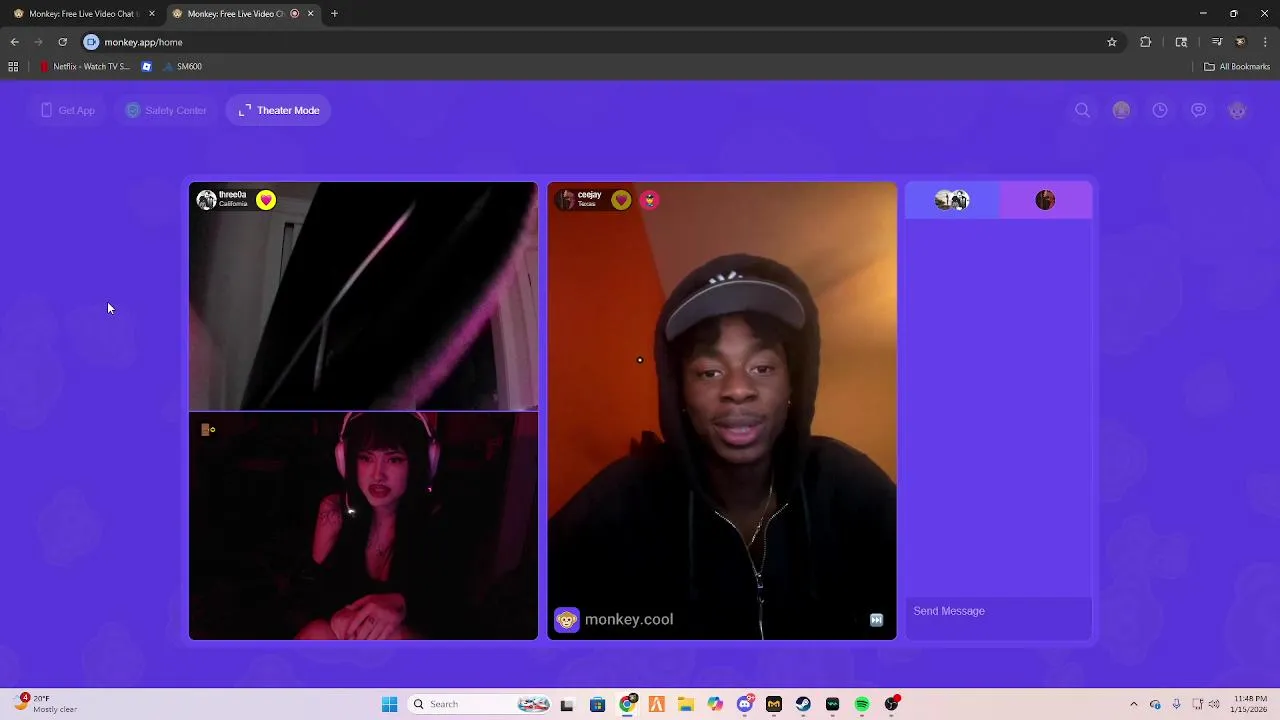Click three0a's profile avatar
The height and width of the screenshot is (720, 1280).
click(x=206, y=200)
